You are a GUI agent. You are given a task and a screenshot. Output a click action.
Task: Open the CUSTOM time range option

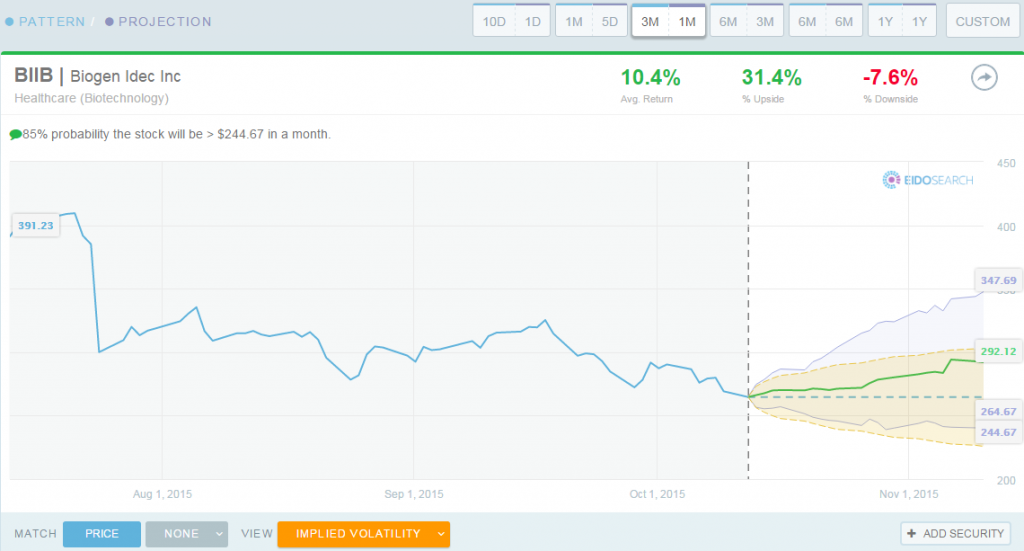tap(983, 22)
